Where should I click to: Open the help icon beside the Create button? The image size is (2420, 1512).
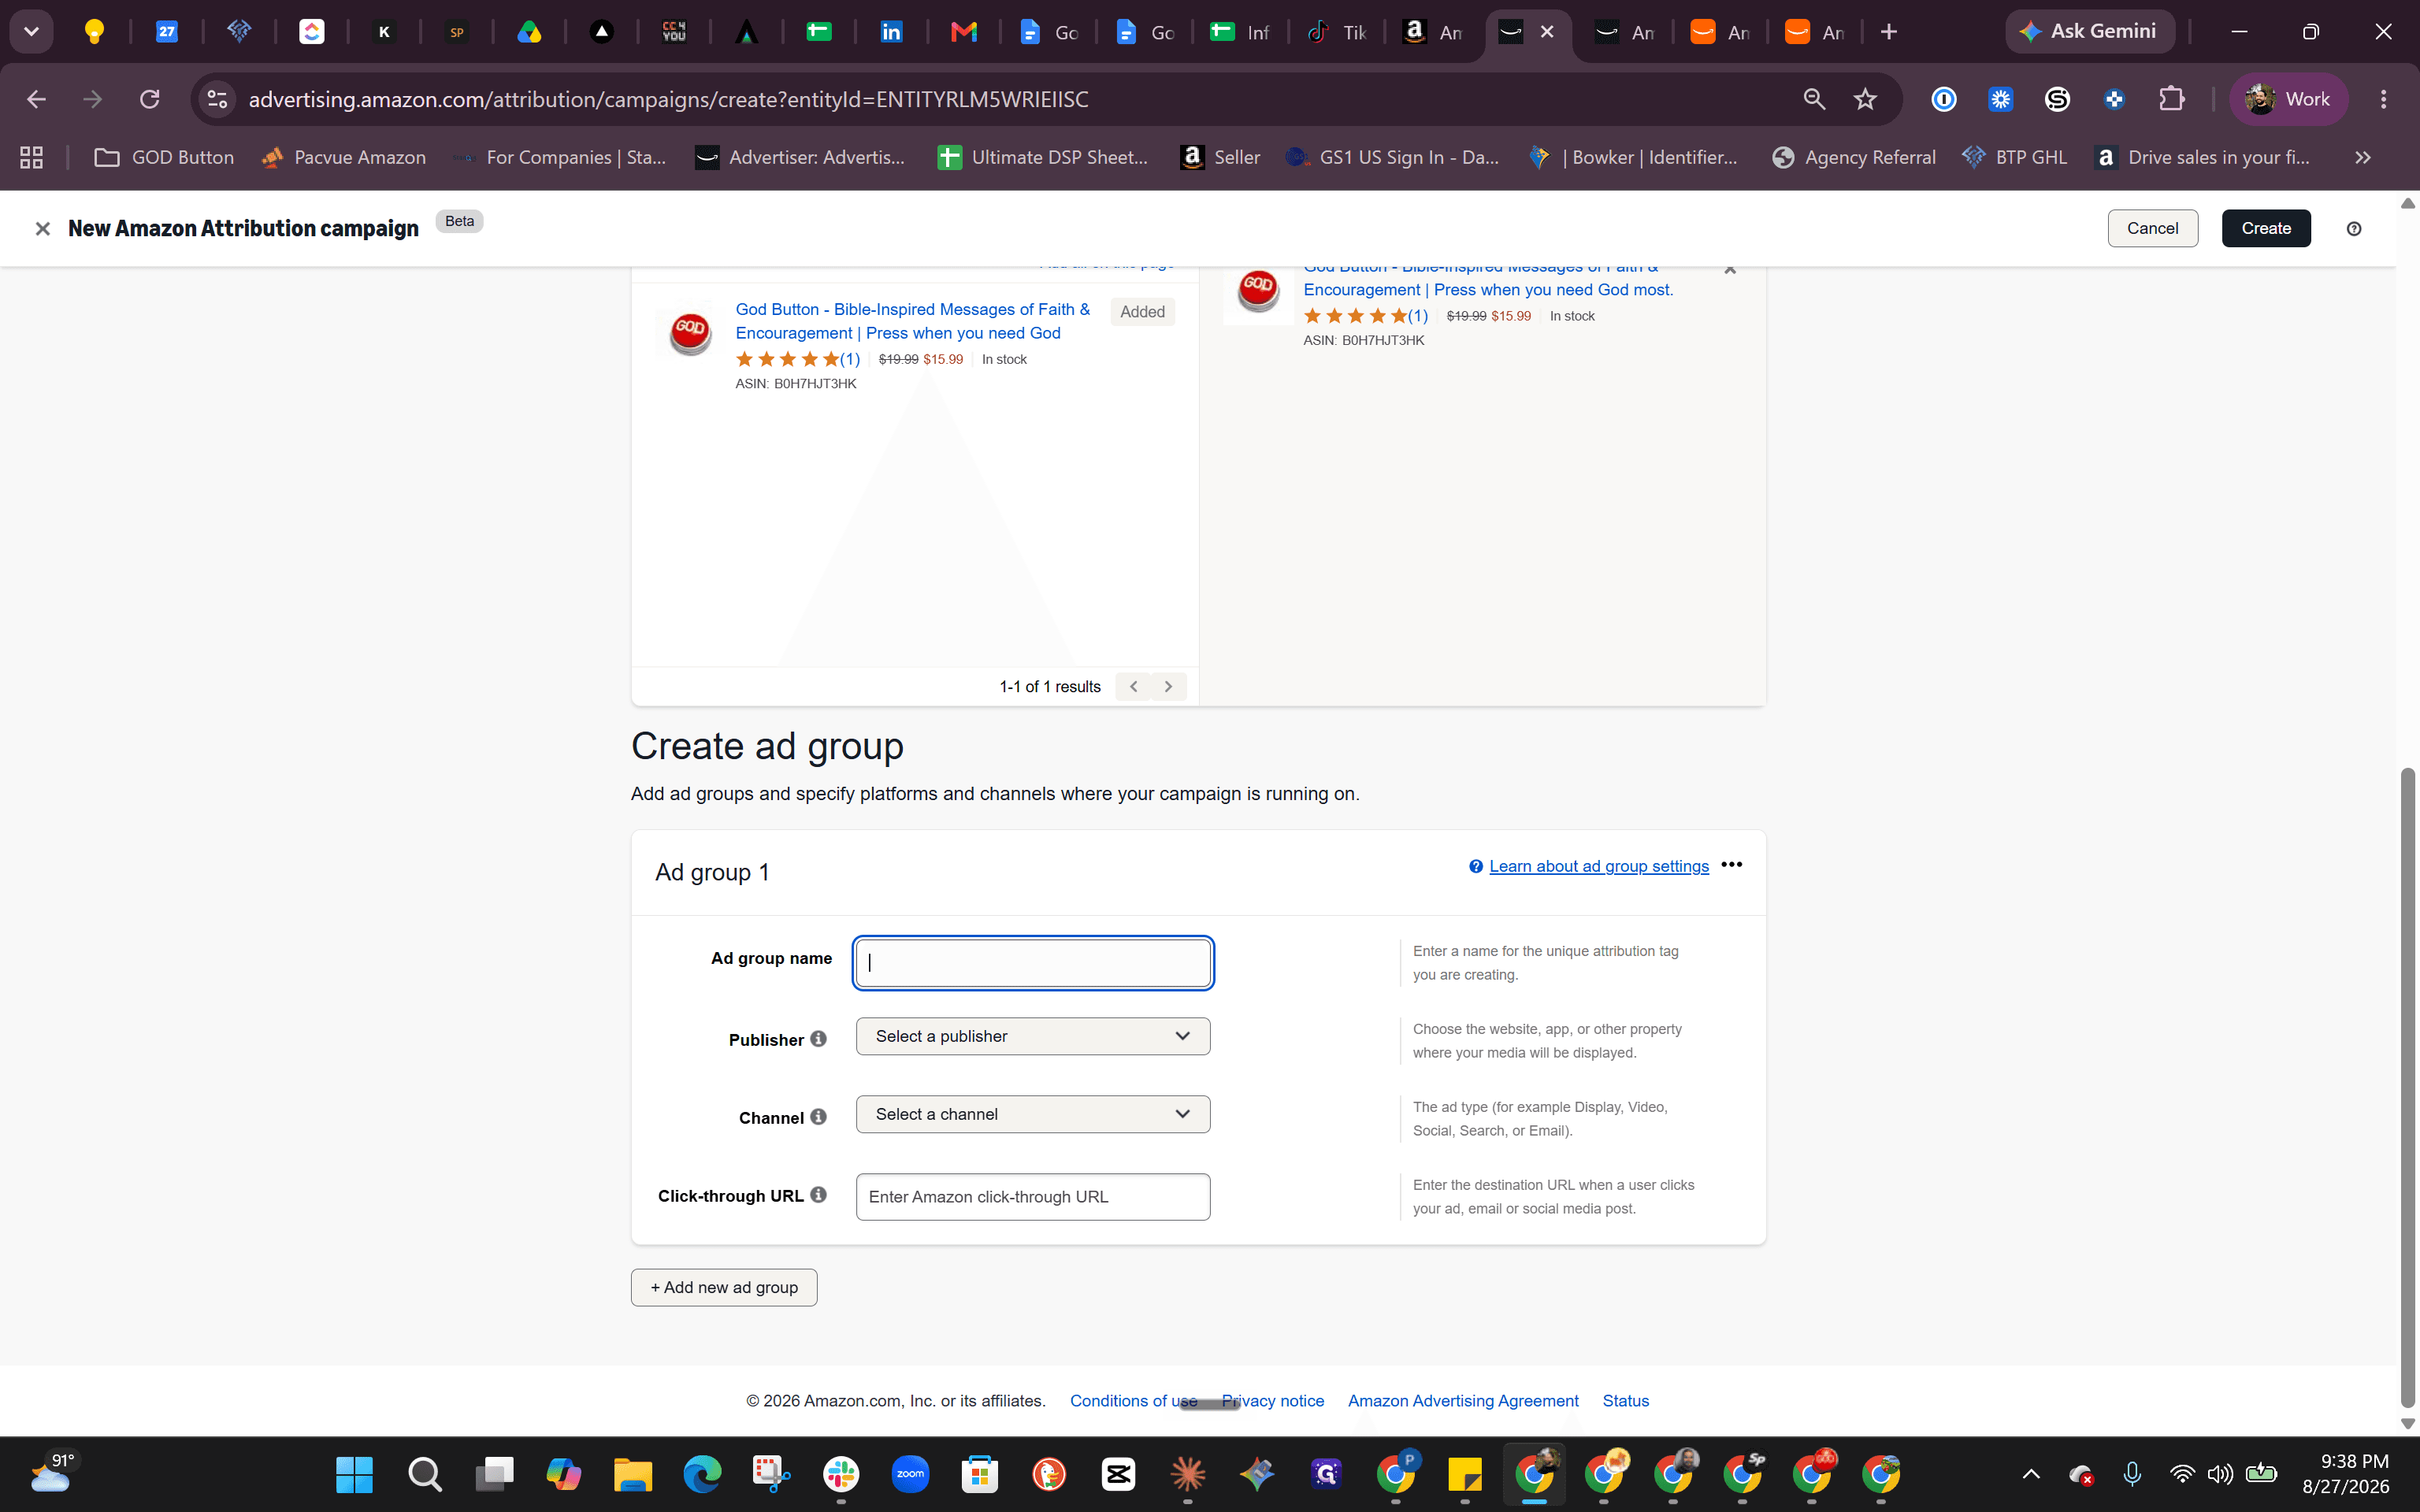click(x=2354, y=229)
